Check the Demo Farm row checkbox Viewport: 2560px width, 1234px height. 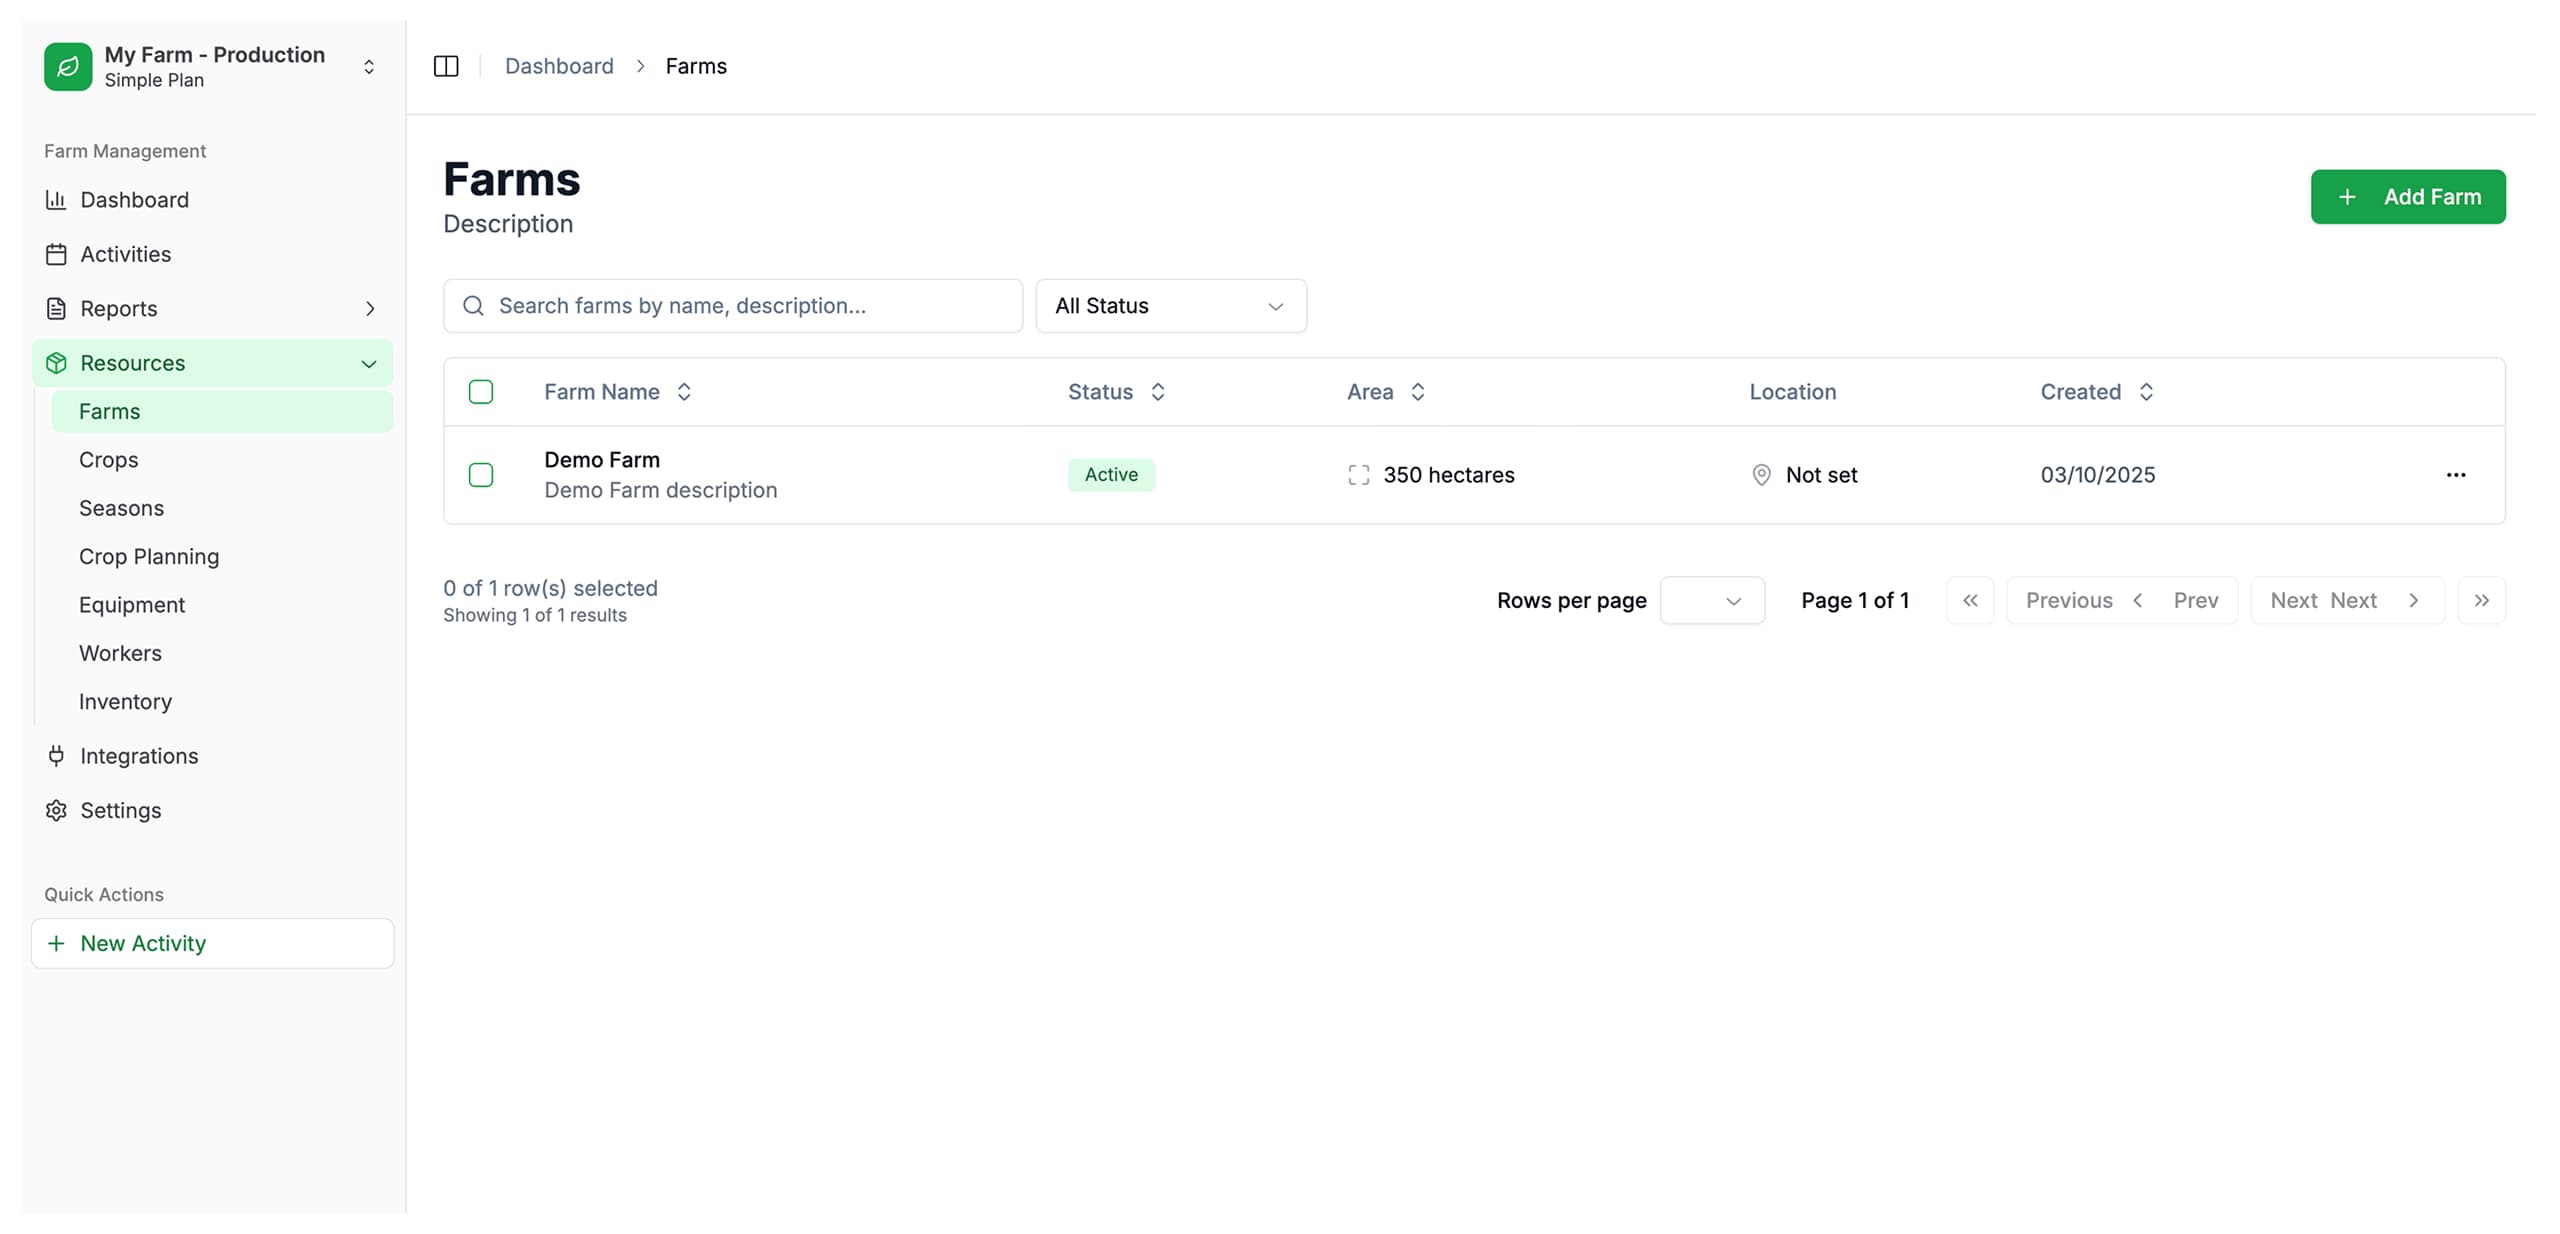[x=481, y=475]
